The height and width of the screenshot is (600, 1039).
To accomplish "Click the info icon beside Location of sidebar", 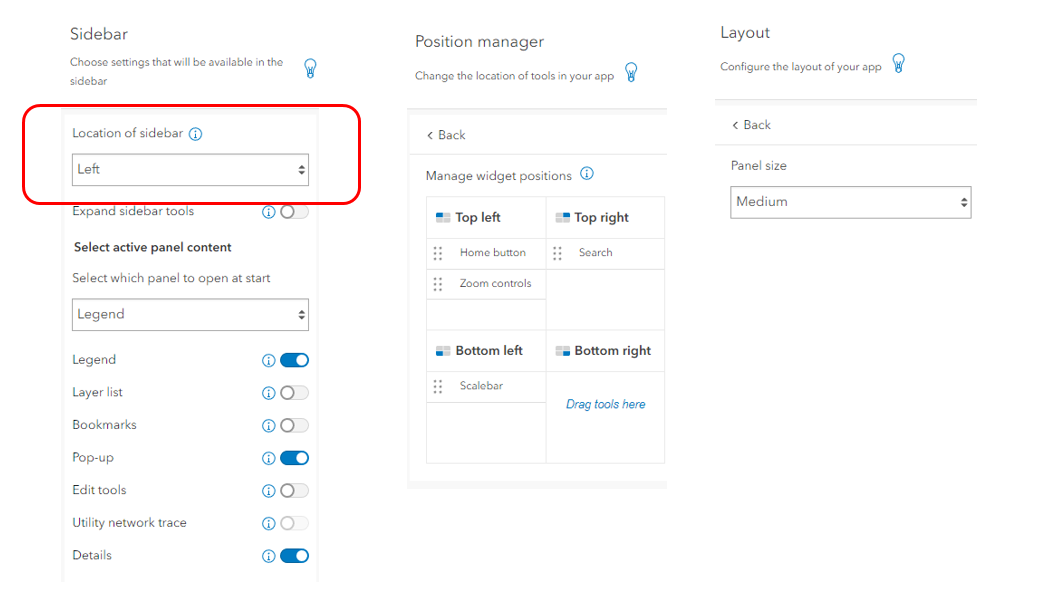I will 196,133.
